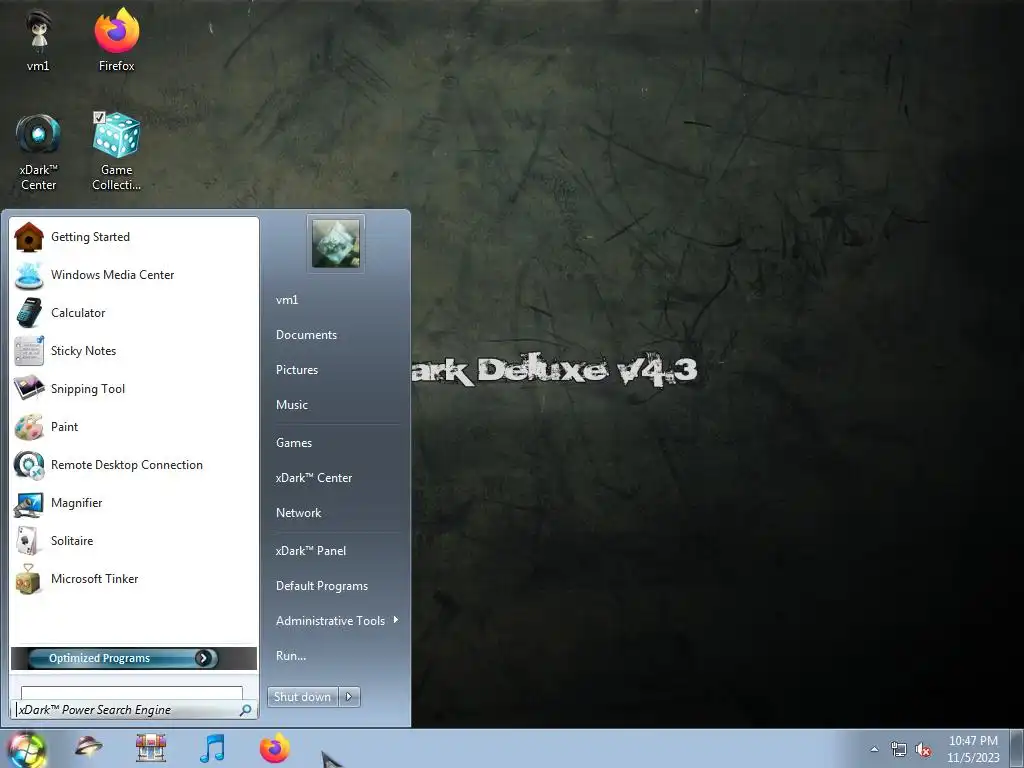
Task: Open Pictures from the Start menu
Action: [x=297, y=370]
